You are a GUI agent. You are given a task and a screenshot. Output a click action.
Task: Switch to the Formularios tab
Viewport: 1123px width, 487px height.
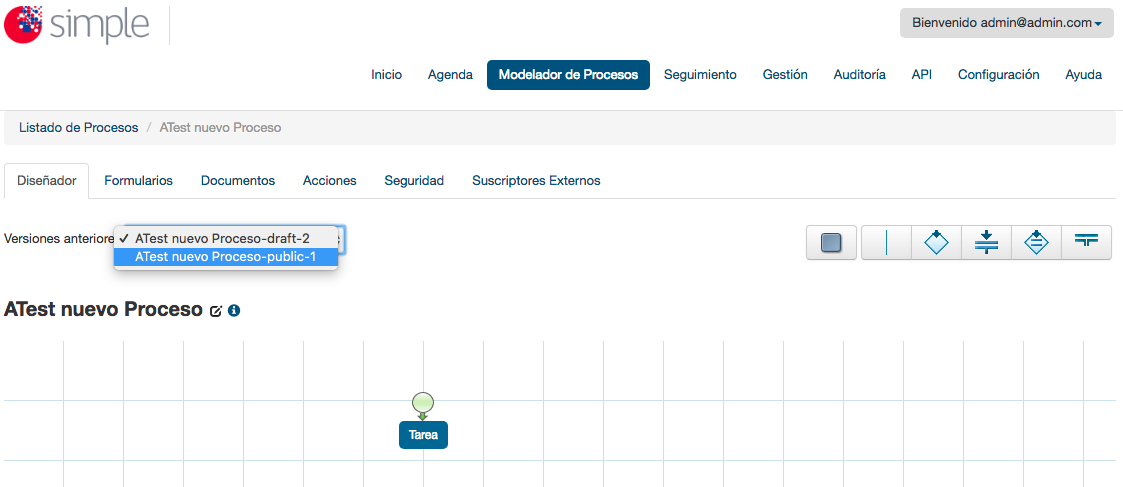coord(138,180)
